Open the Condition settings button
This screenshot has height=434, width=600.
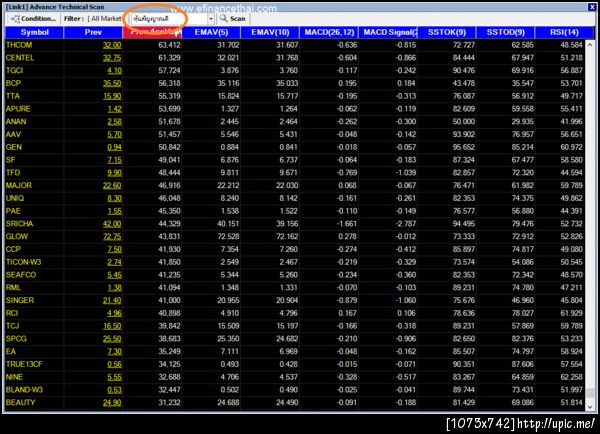tap(33, 18)
